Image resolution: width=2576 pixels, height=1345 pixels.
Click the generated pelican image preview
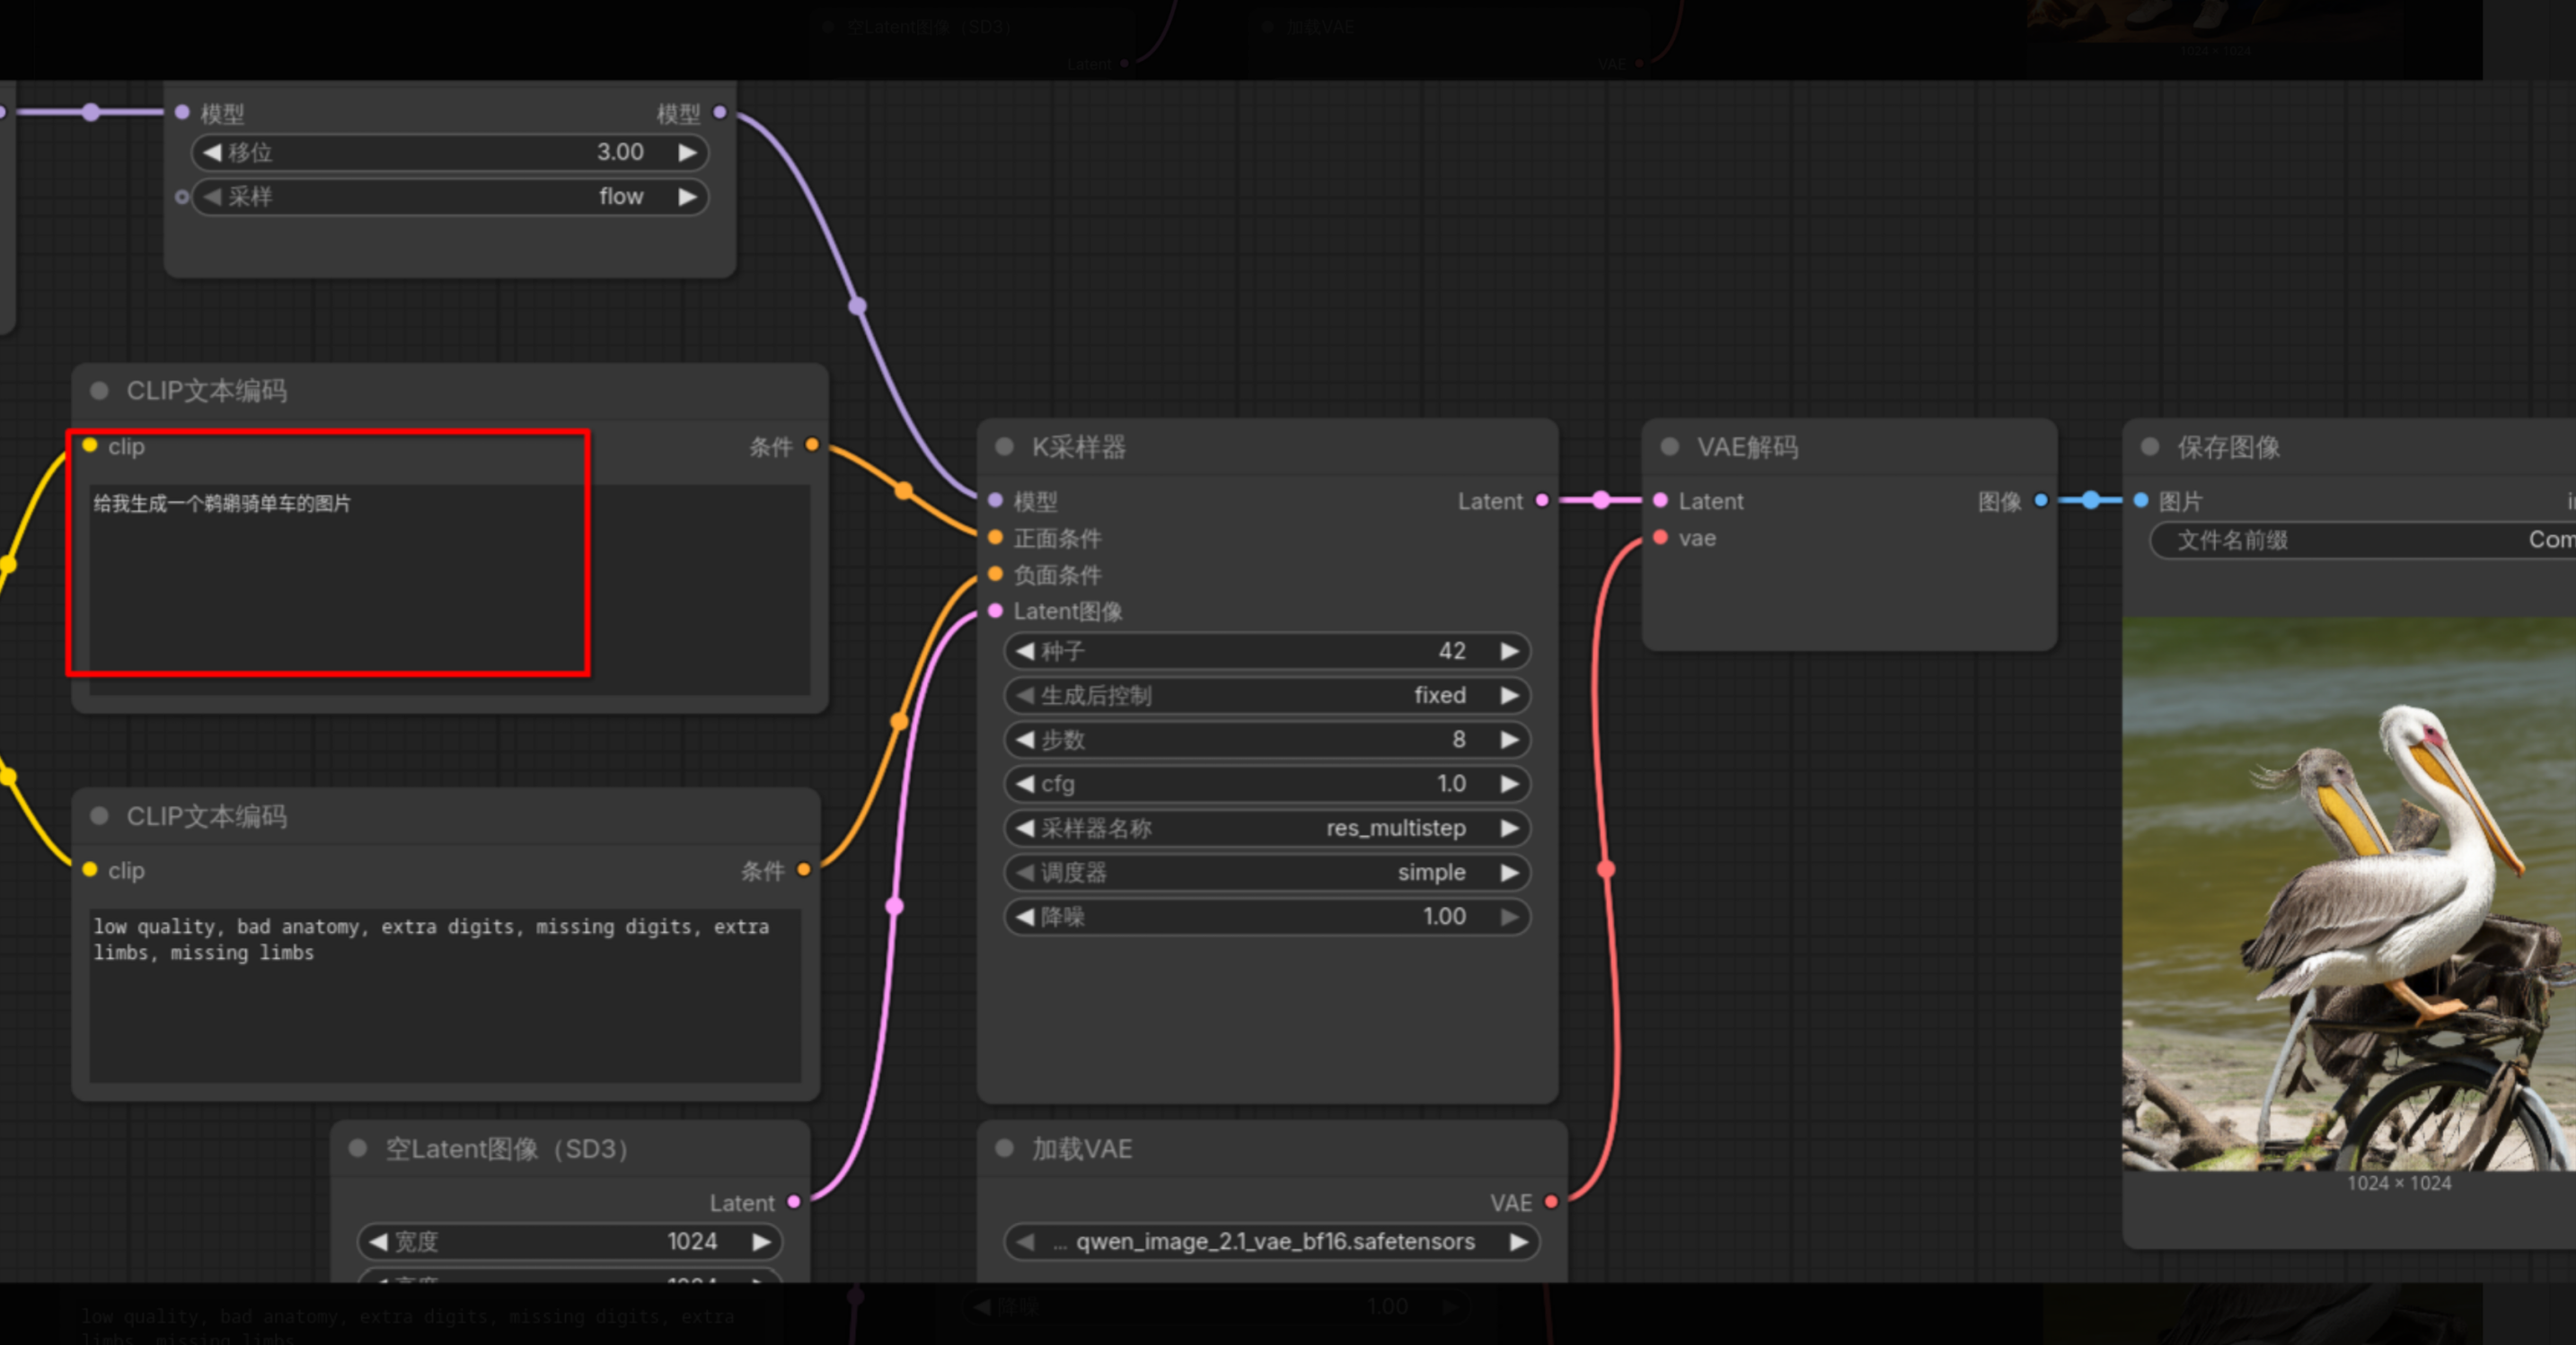(2349, 894)
